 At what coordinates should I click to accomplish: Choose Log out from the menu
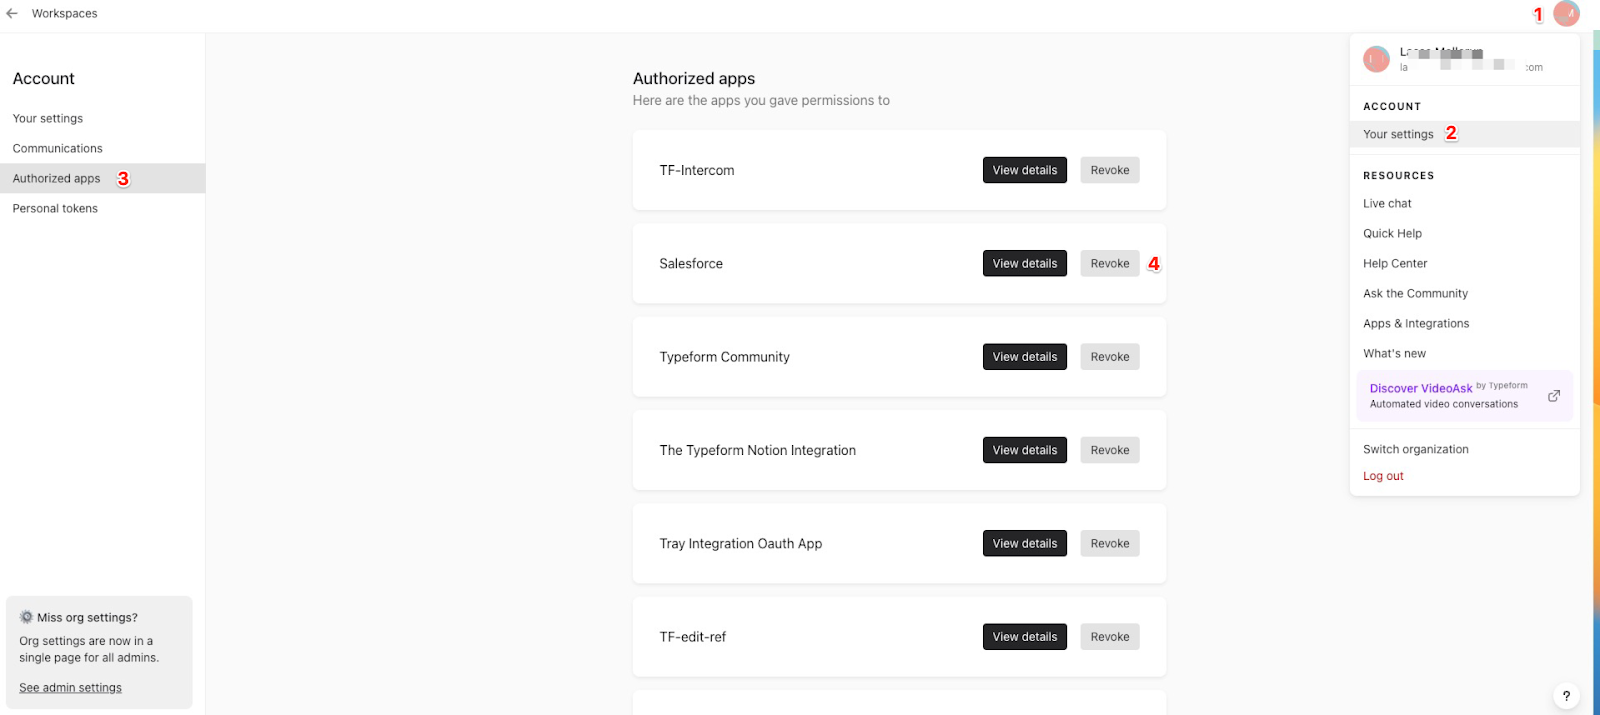1383,476
